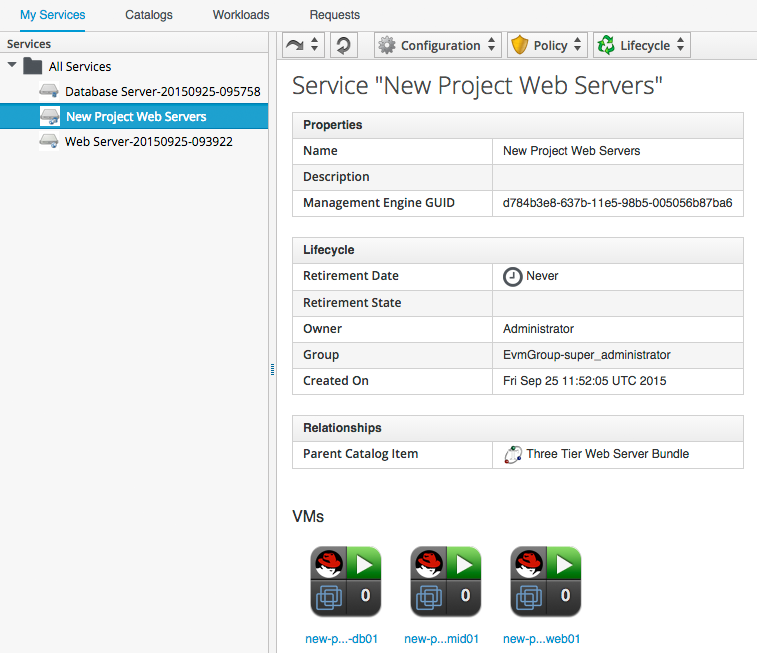Click the new-p...-db01 VM tile
Screen dimensions: 757x653
[346, 581]
